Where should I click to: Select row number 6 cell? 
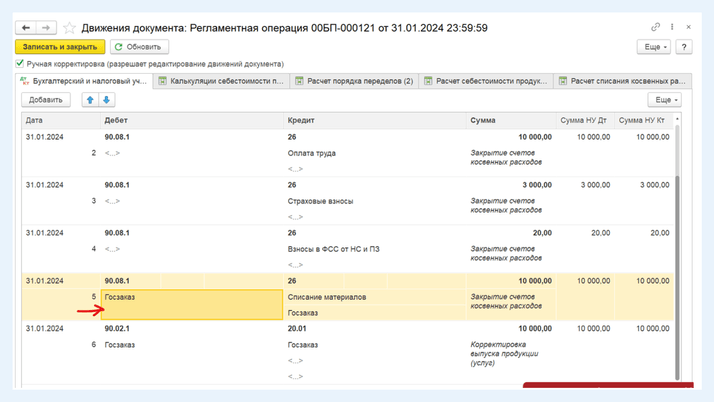[94, 345]
